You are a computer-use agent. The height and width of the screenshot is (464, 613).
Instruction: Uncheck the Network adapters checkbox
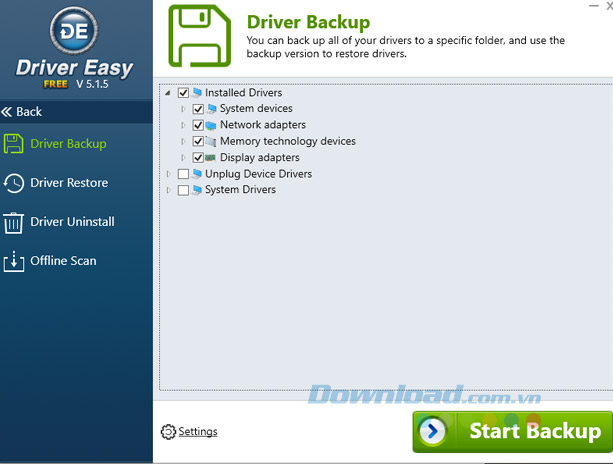pos(198,125)
